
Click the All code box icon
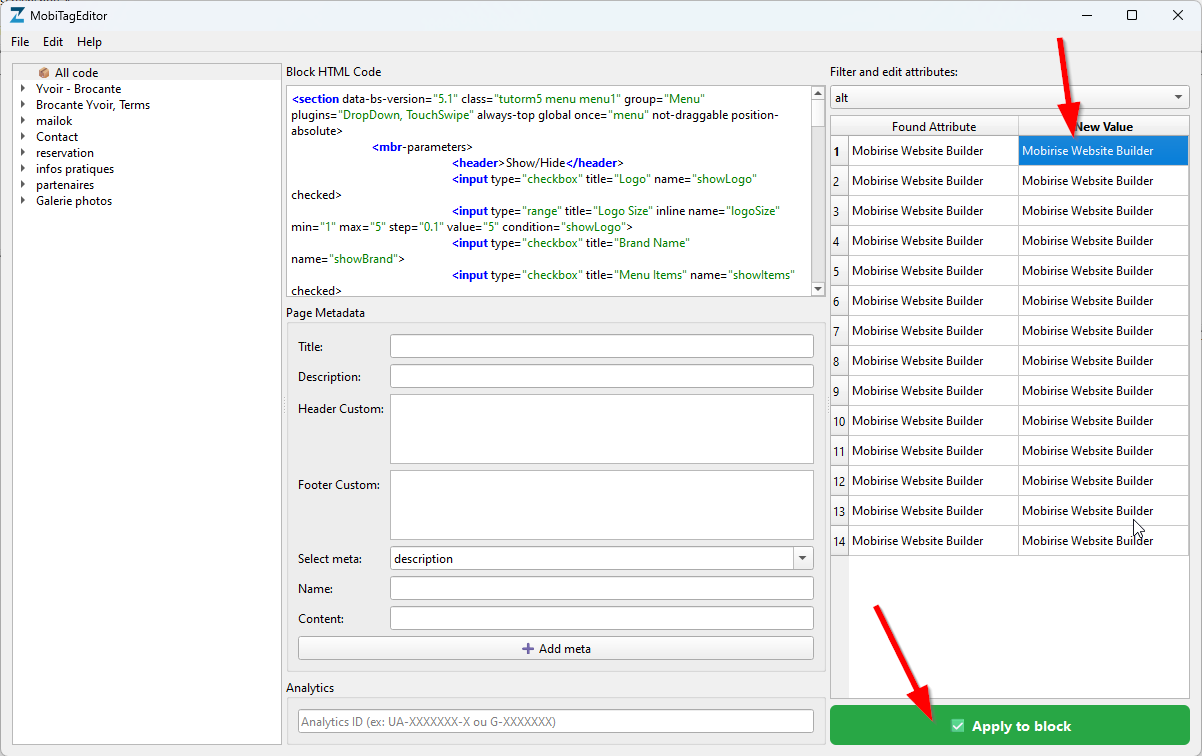coord(44,73)
